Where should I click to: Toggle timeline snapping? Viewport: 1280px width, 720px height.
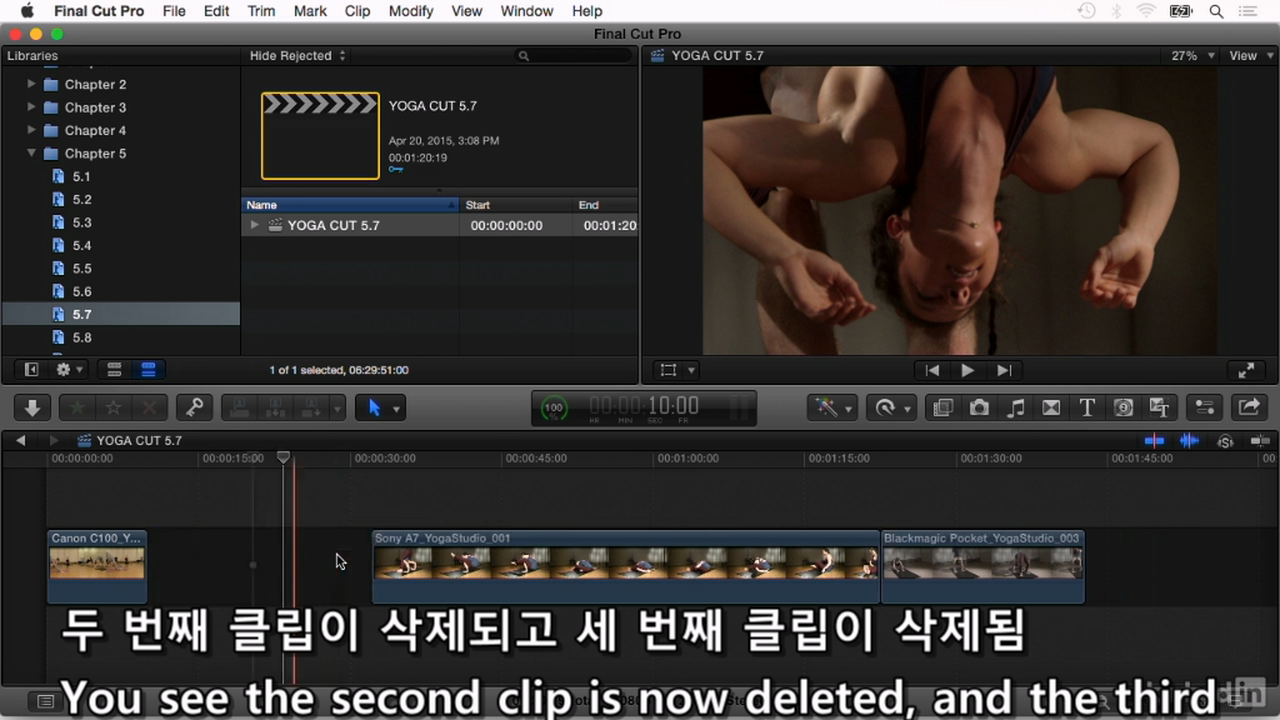[1259, 441]
